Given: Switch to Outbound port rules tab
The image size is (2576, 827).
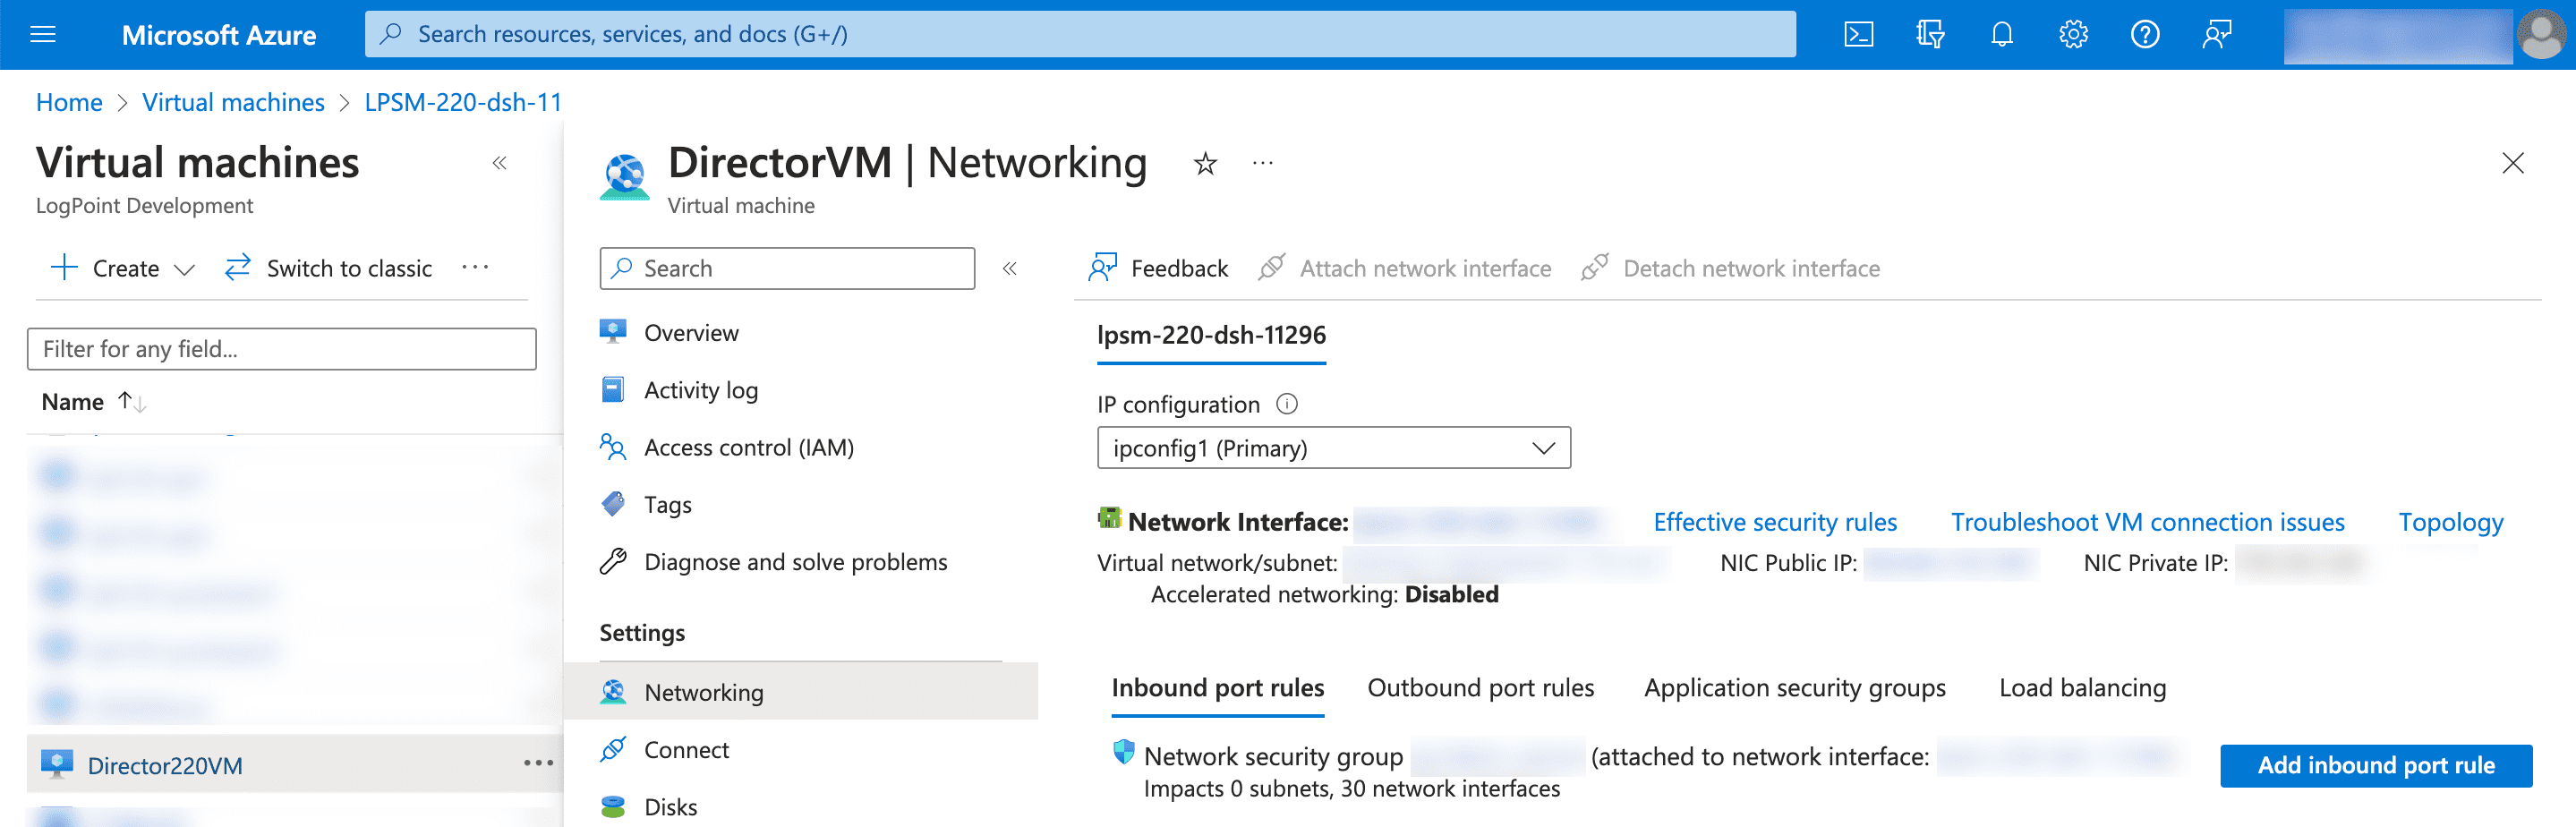Looking at the screenshot, I should 1480,687.
